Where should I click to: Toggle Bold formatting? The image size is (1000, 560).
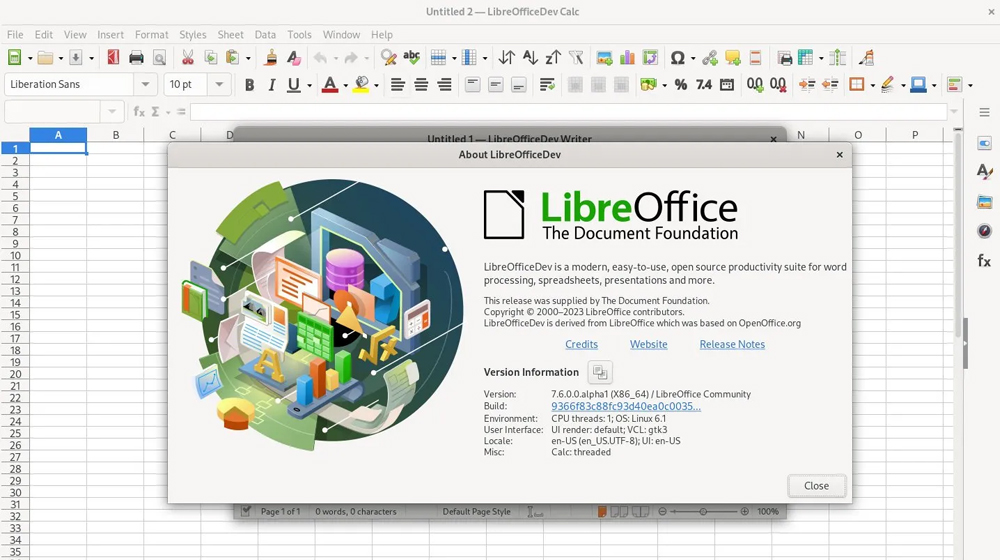point(249,84)
